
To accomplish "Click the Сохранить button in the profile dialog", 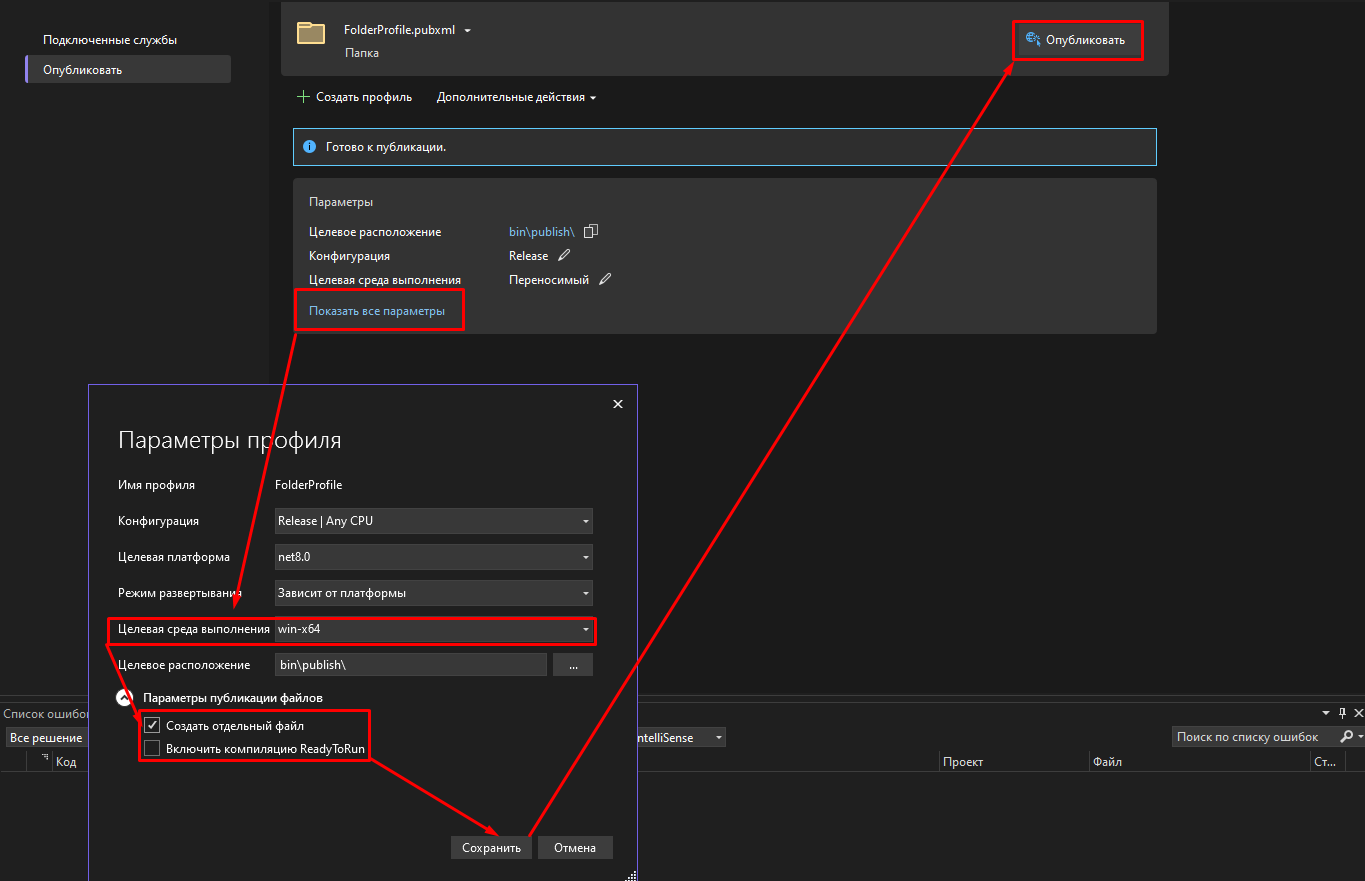I will coord(491,847).
